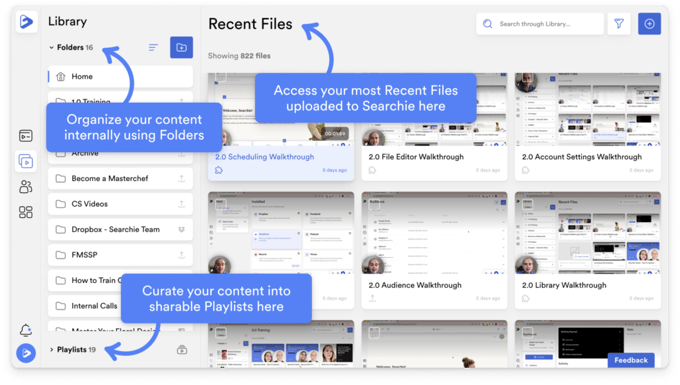Click the new playlist icon beside Playlists
This screenshot has width=680, height=385.
click(x=182, y=350)
